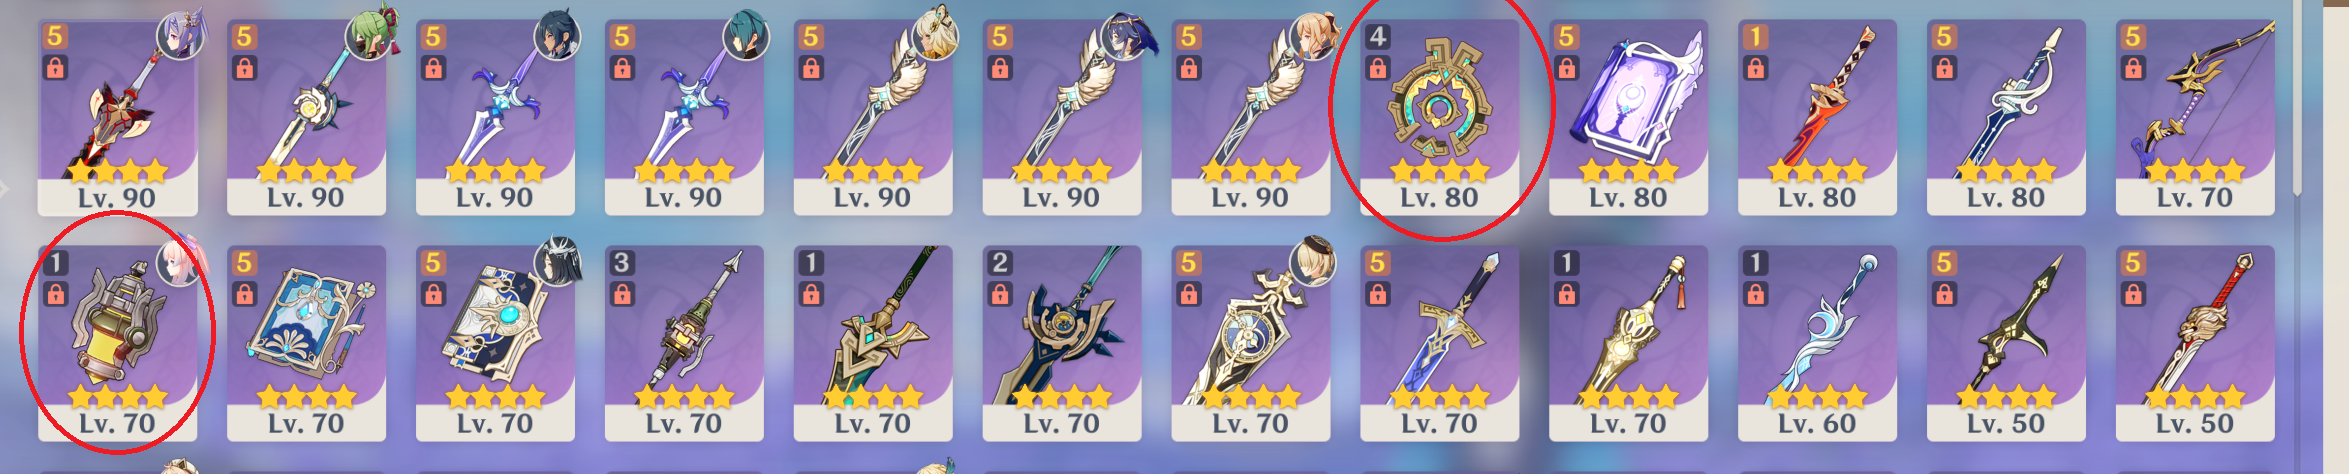Screen dimensions: 2349x474
Task: Select the circled ring catalyst at Lv. 80
Action: point(1439,117)
